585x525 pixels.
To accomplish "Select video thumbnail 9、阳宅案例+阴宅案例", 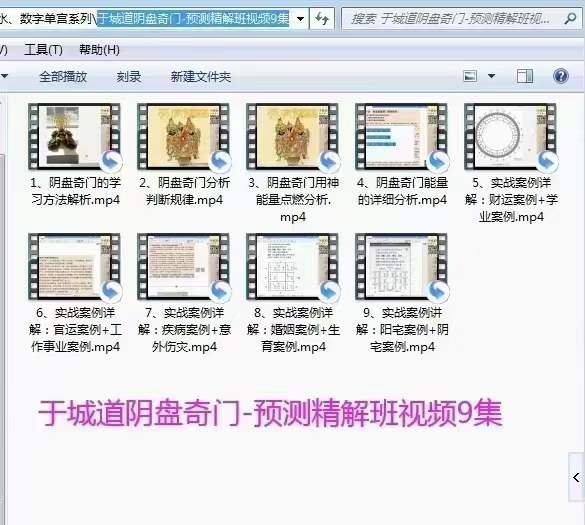I will pyautogui.click(x=402, y=266).
